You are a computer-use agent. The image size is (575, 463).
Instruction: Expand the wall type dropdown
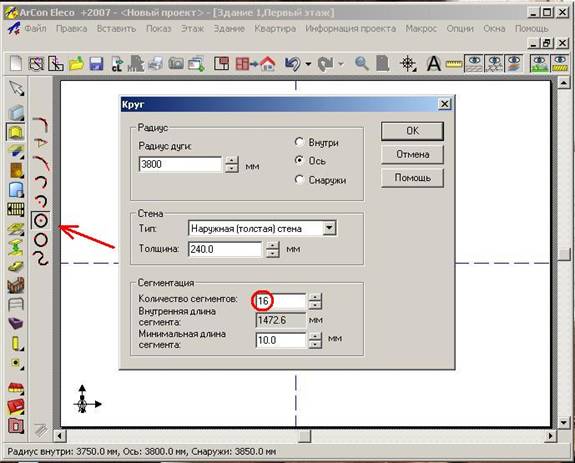click(329, 228)
